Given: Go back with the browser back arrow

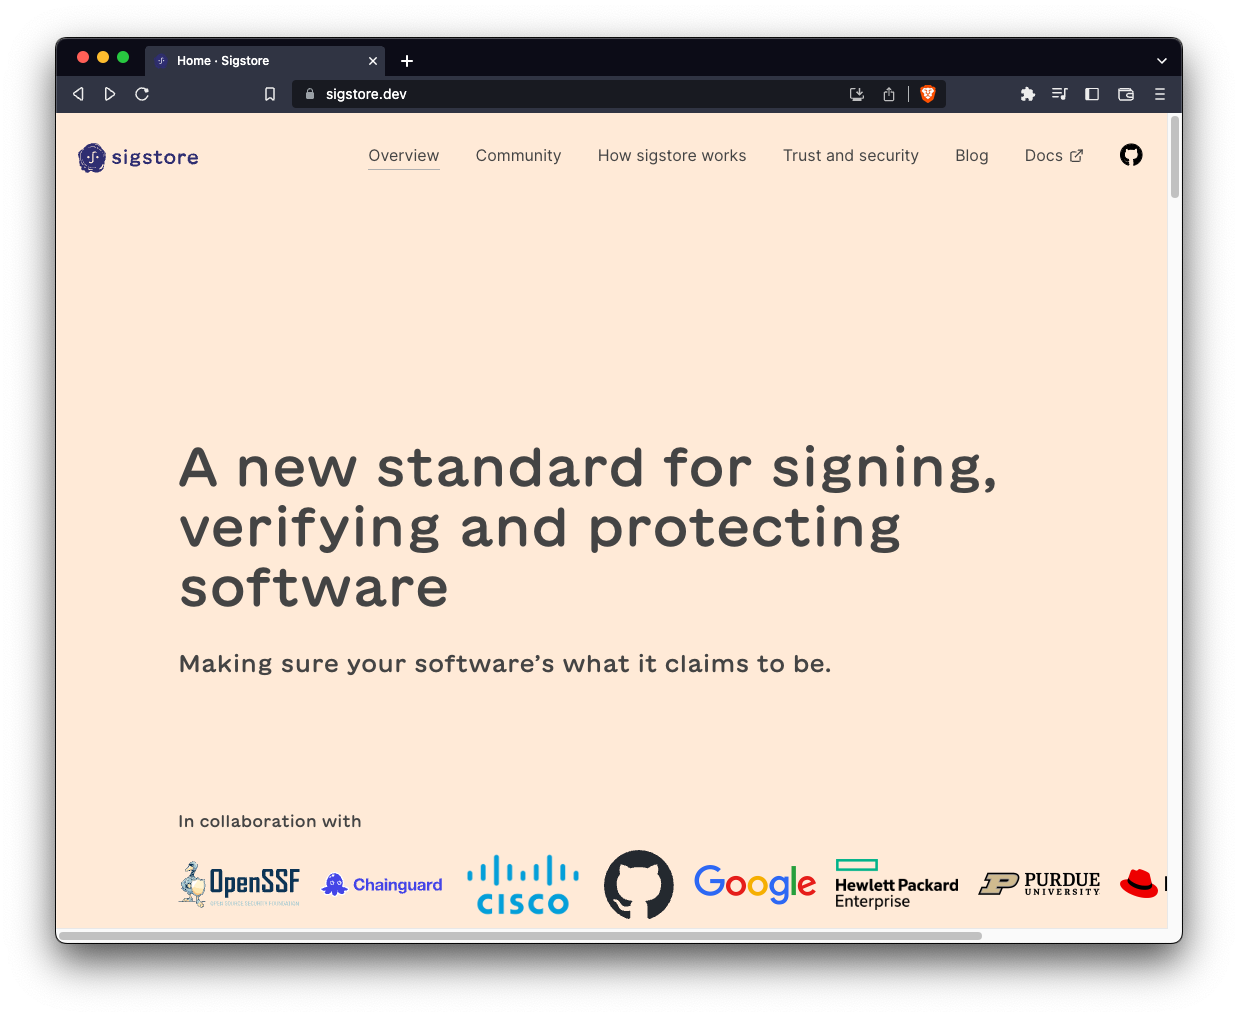Looking at the screenshot, I should click(x=78, y=94).
